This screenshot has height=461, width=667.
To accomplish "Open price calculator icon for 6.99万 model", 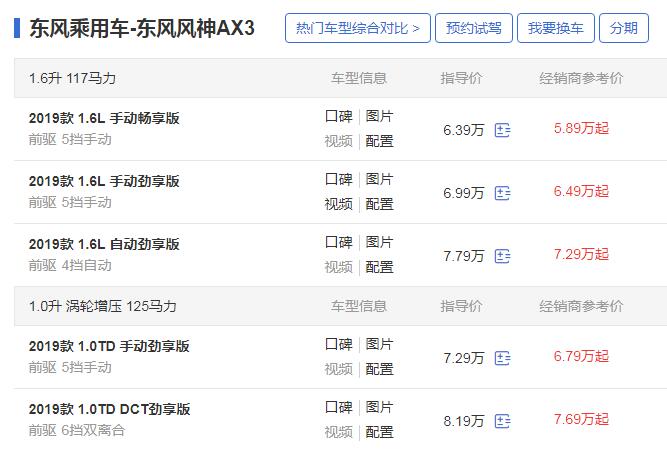I will pos(502,193).
